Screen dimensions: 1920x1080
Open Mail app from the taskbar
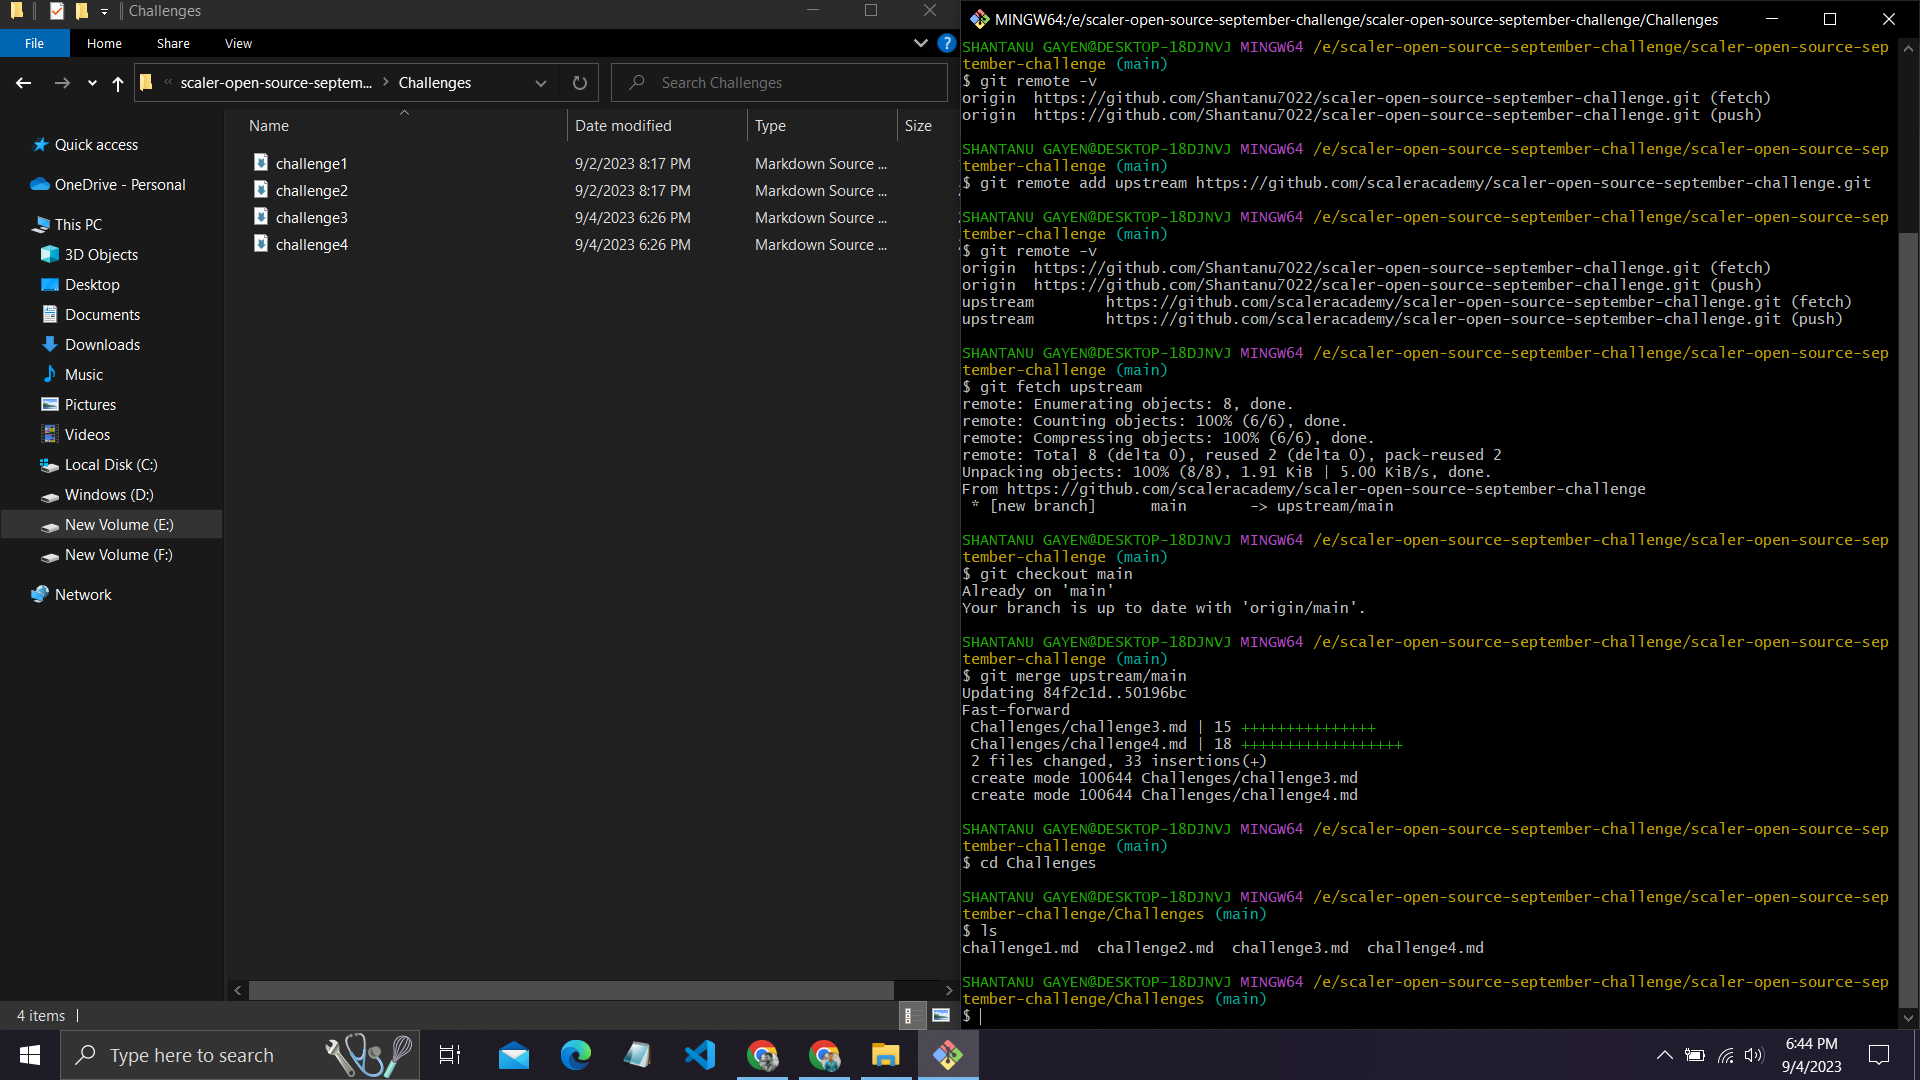click(x=513, y=1054)
